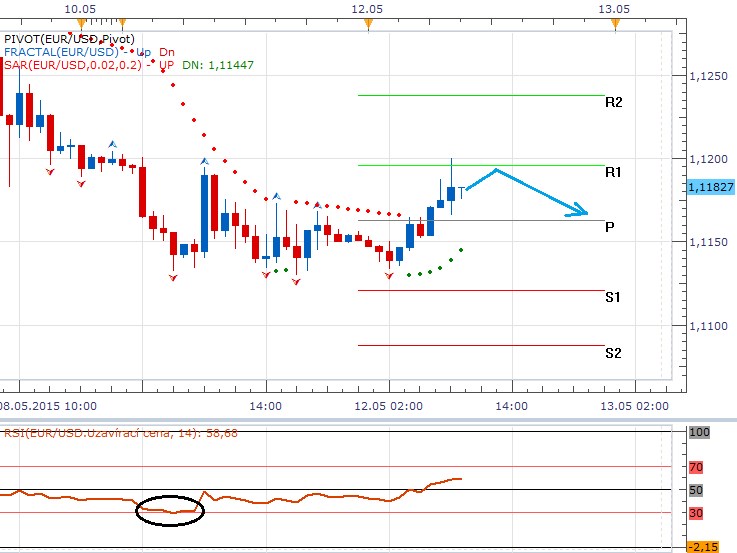Select the FRACTAL(EUR/USD) indicator label
Screen dimensions: 737x553
pyautogui.click(x=59, y=51)
